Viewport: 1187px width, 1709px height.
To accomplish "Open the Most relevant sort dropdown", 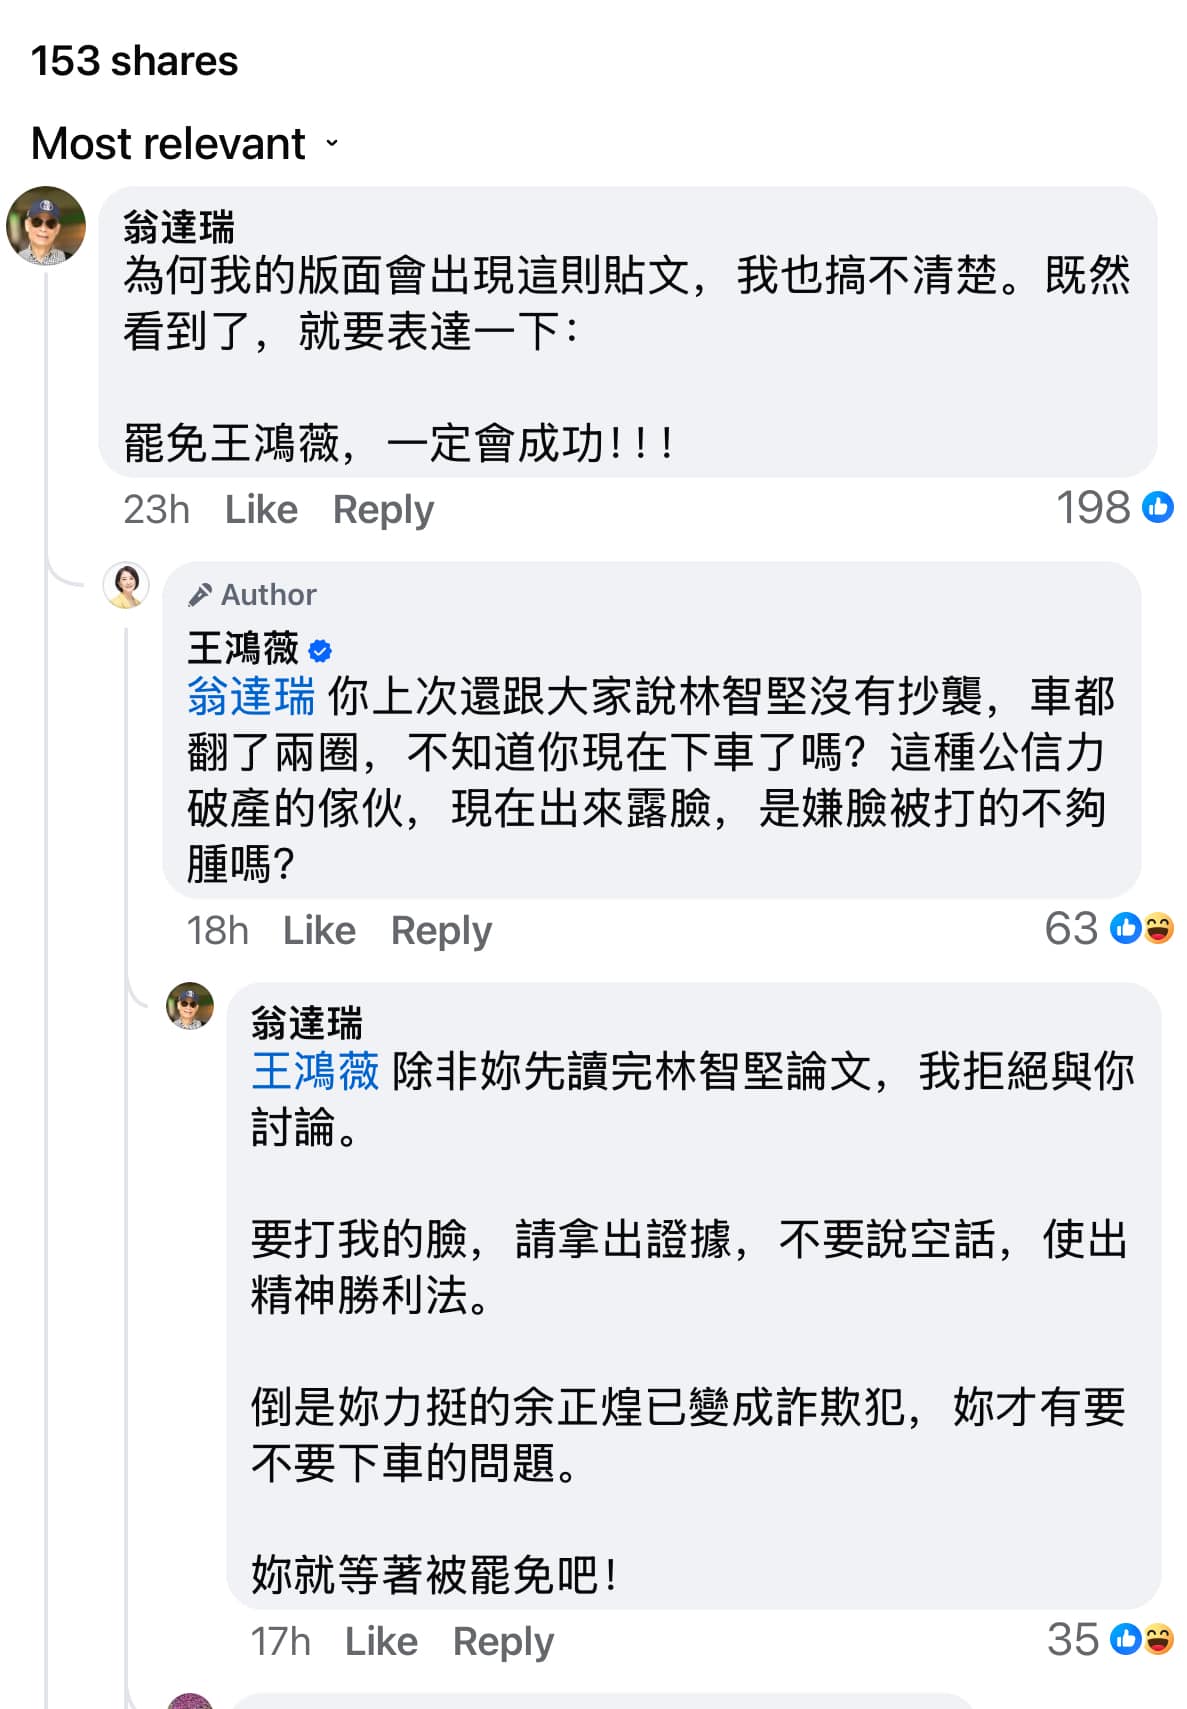I will [186, 144].
